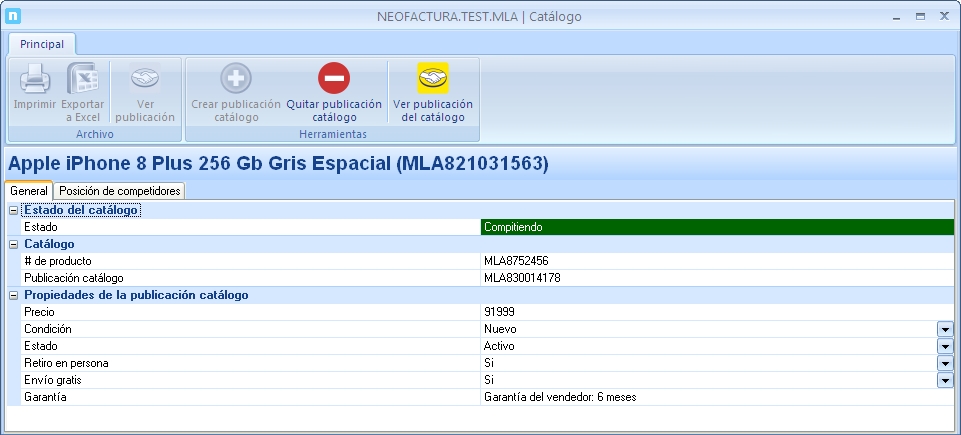The height and width of the screenshot is (435, 961).
Task: Collapse the Catálogo section
Action: (x=14, y=244)
